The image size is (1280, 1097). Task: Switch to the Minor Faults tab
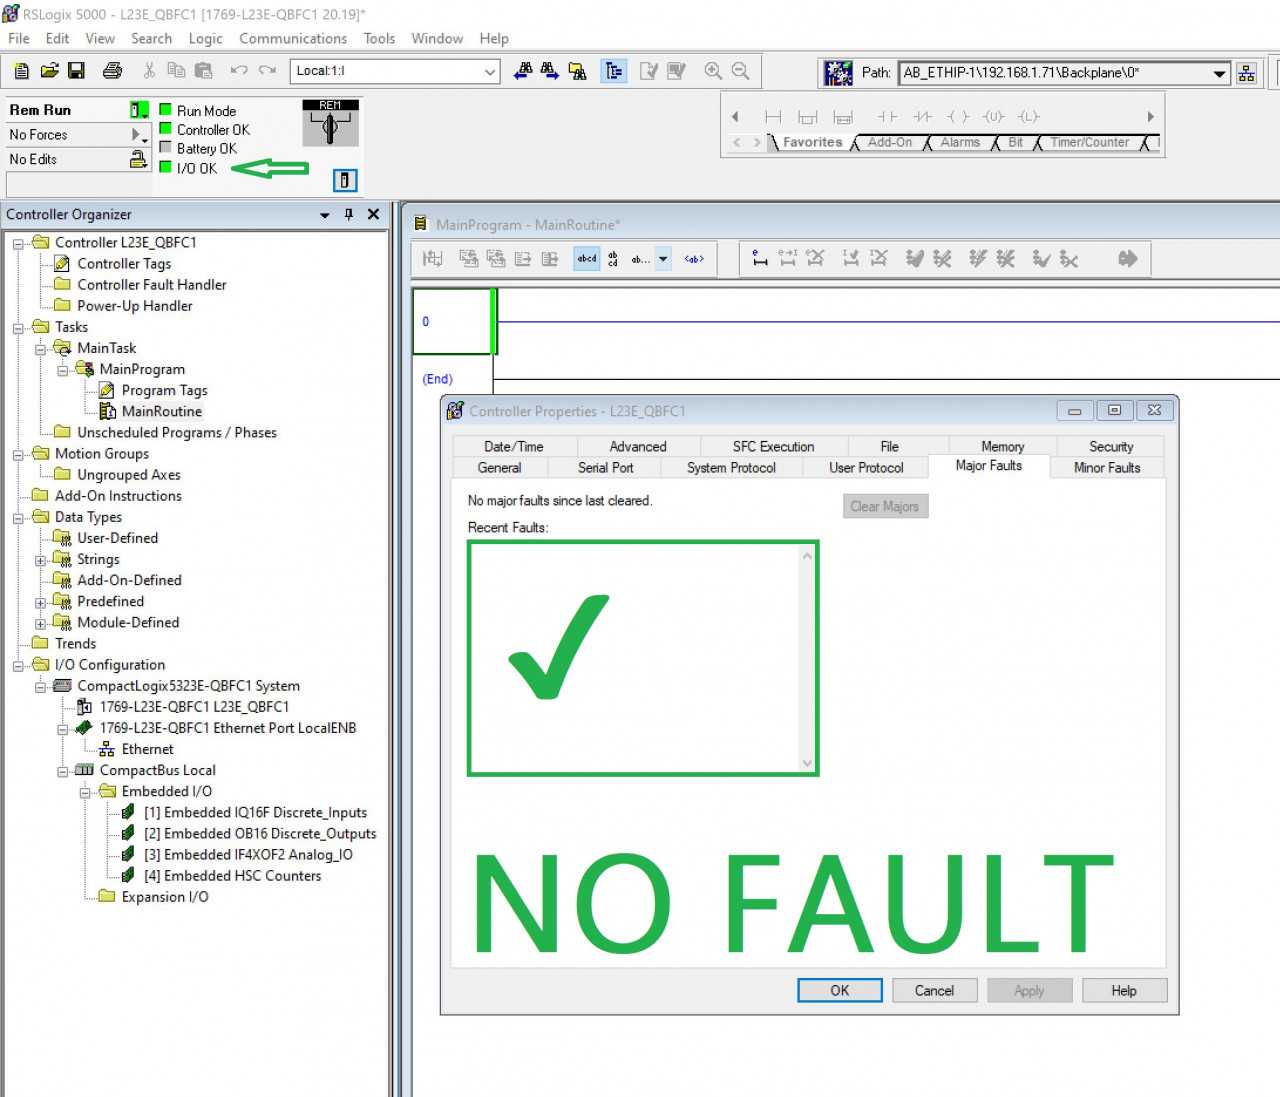point(1107,467)
